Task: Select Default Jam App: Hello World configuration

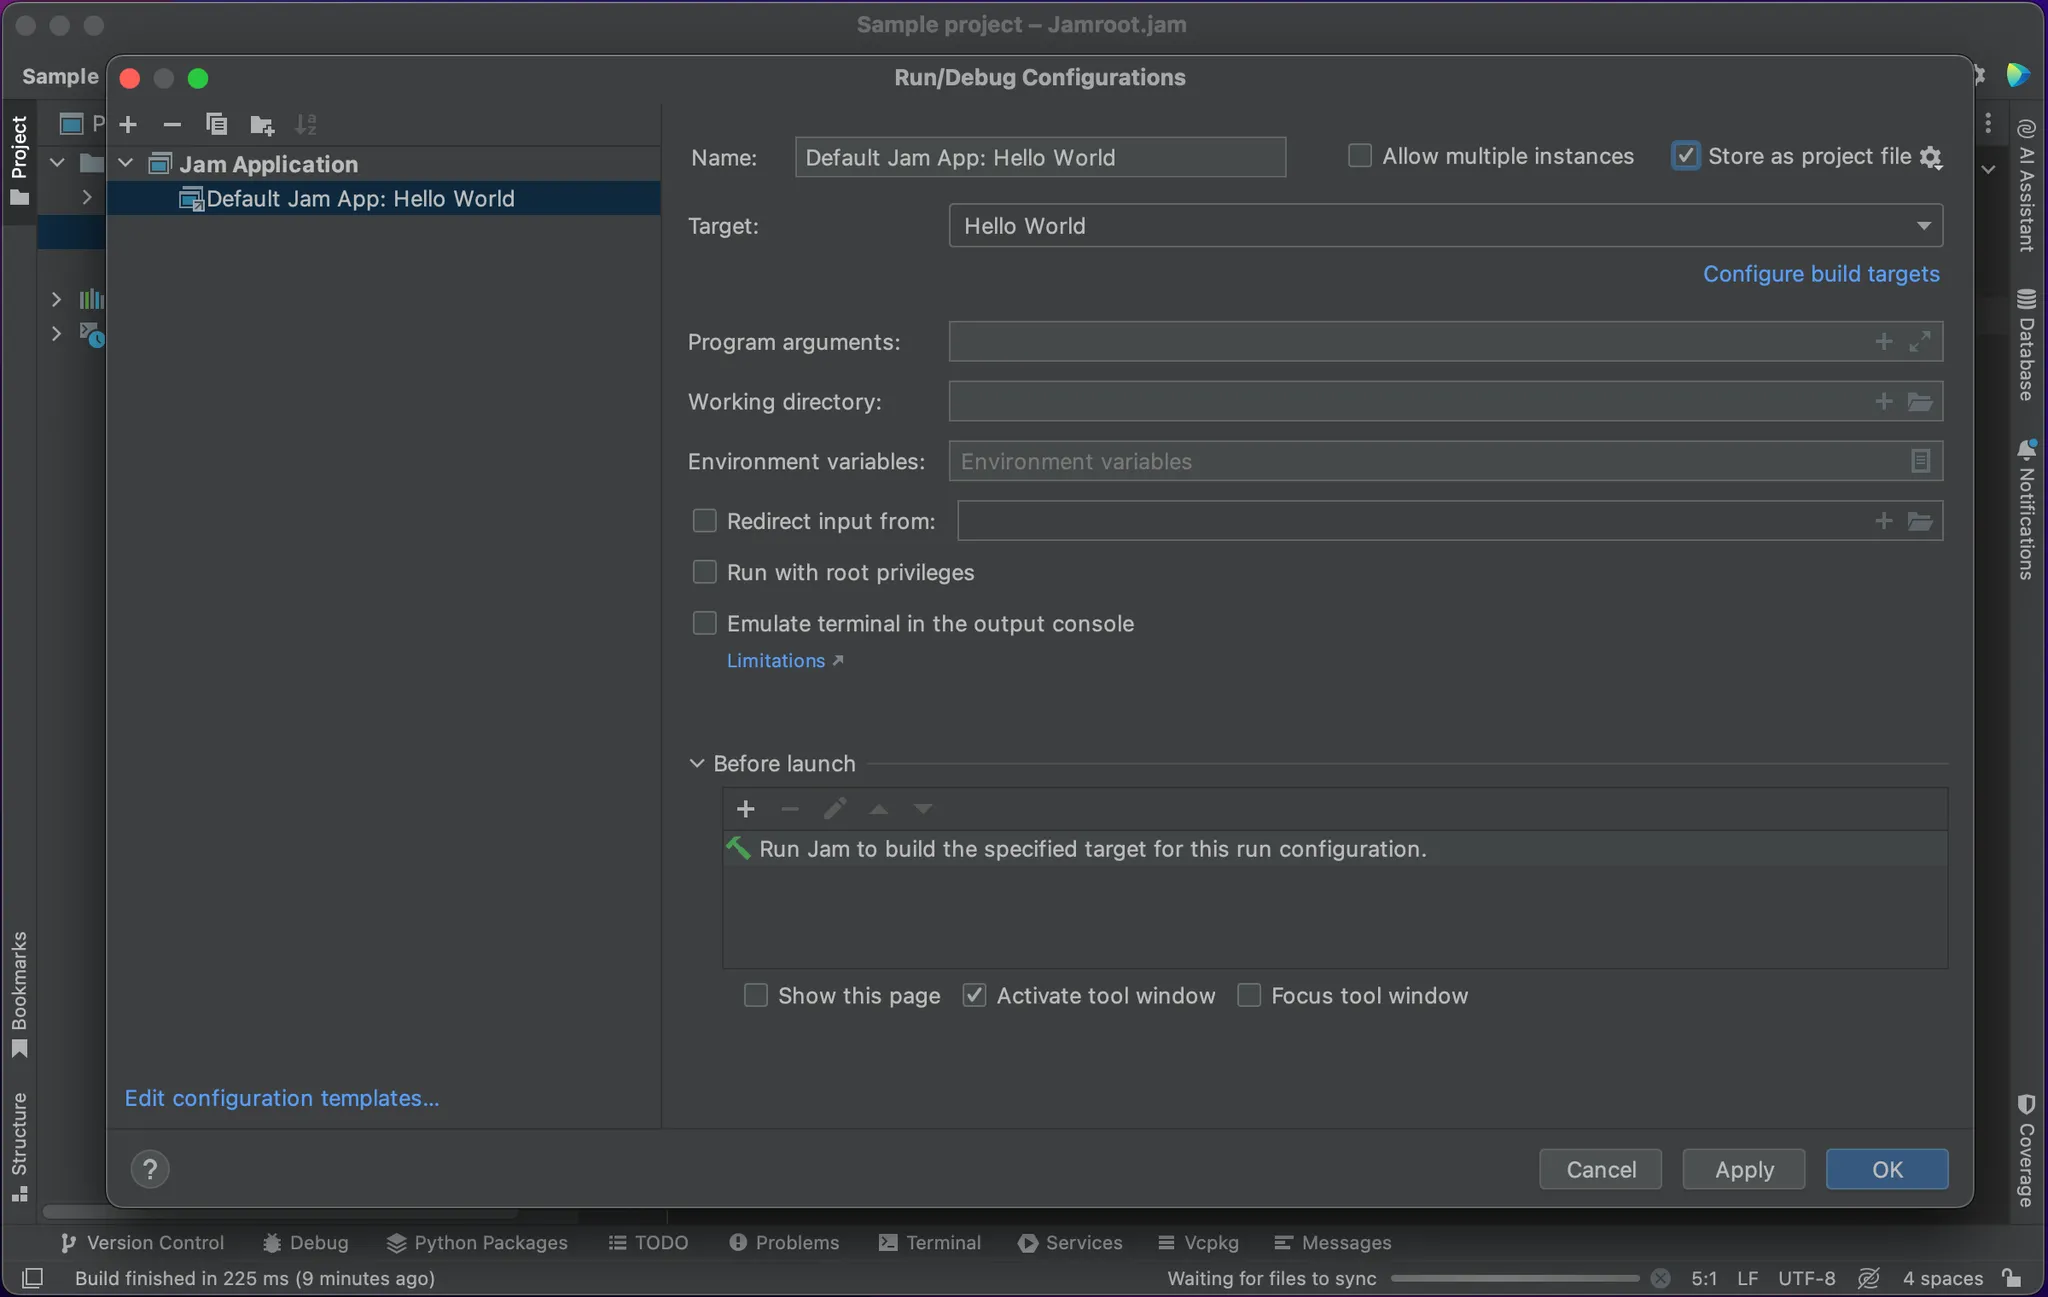Action: [x=383, y=198]
